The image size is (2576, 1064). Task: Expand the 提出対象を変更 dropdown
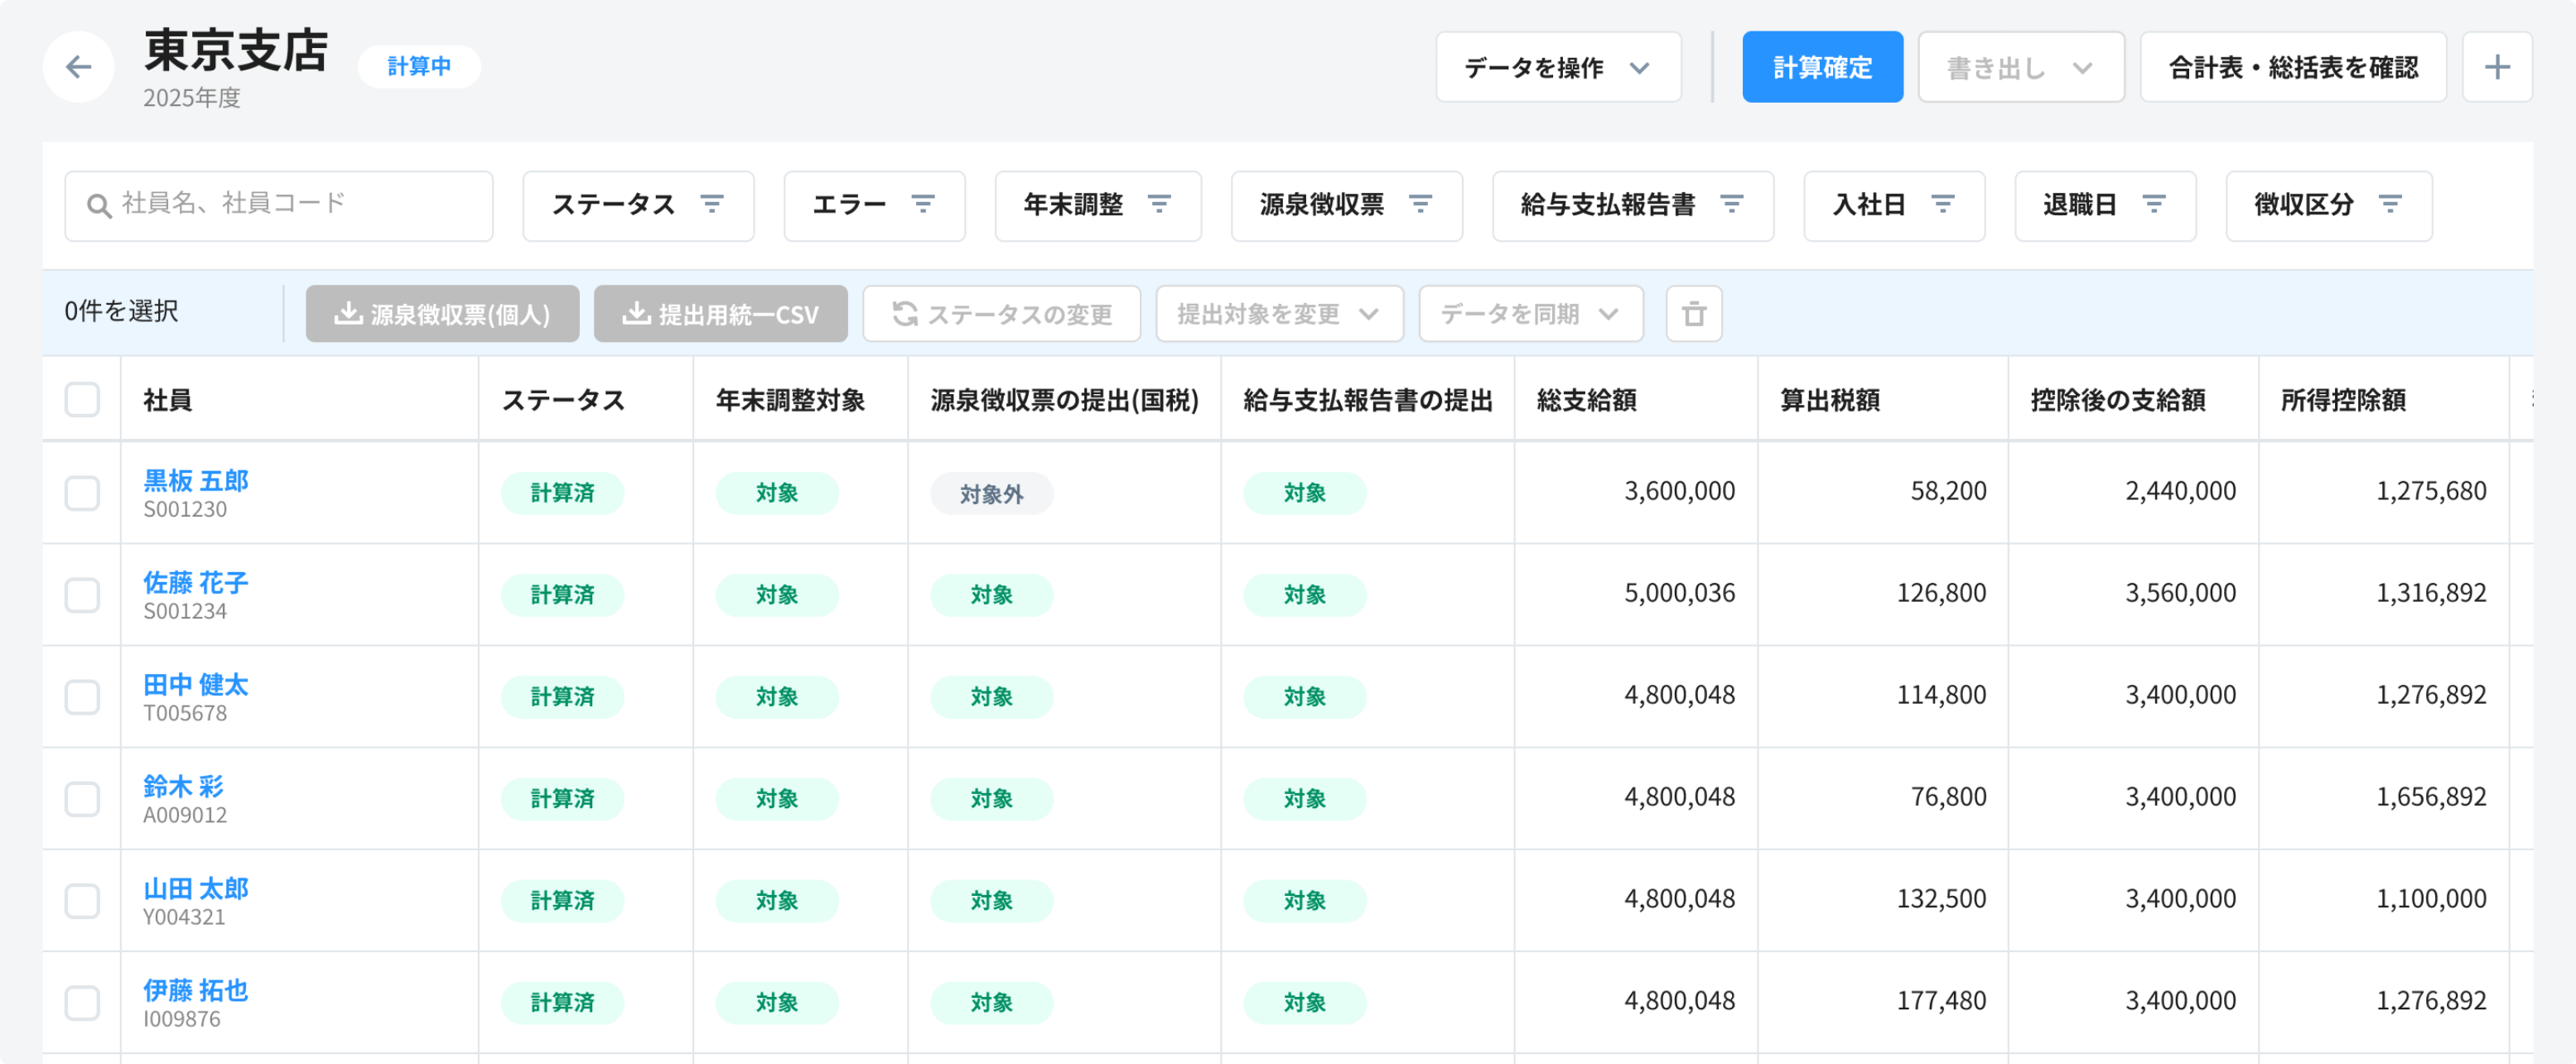1278,314
